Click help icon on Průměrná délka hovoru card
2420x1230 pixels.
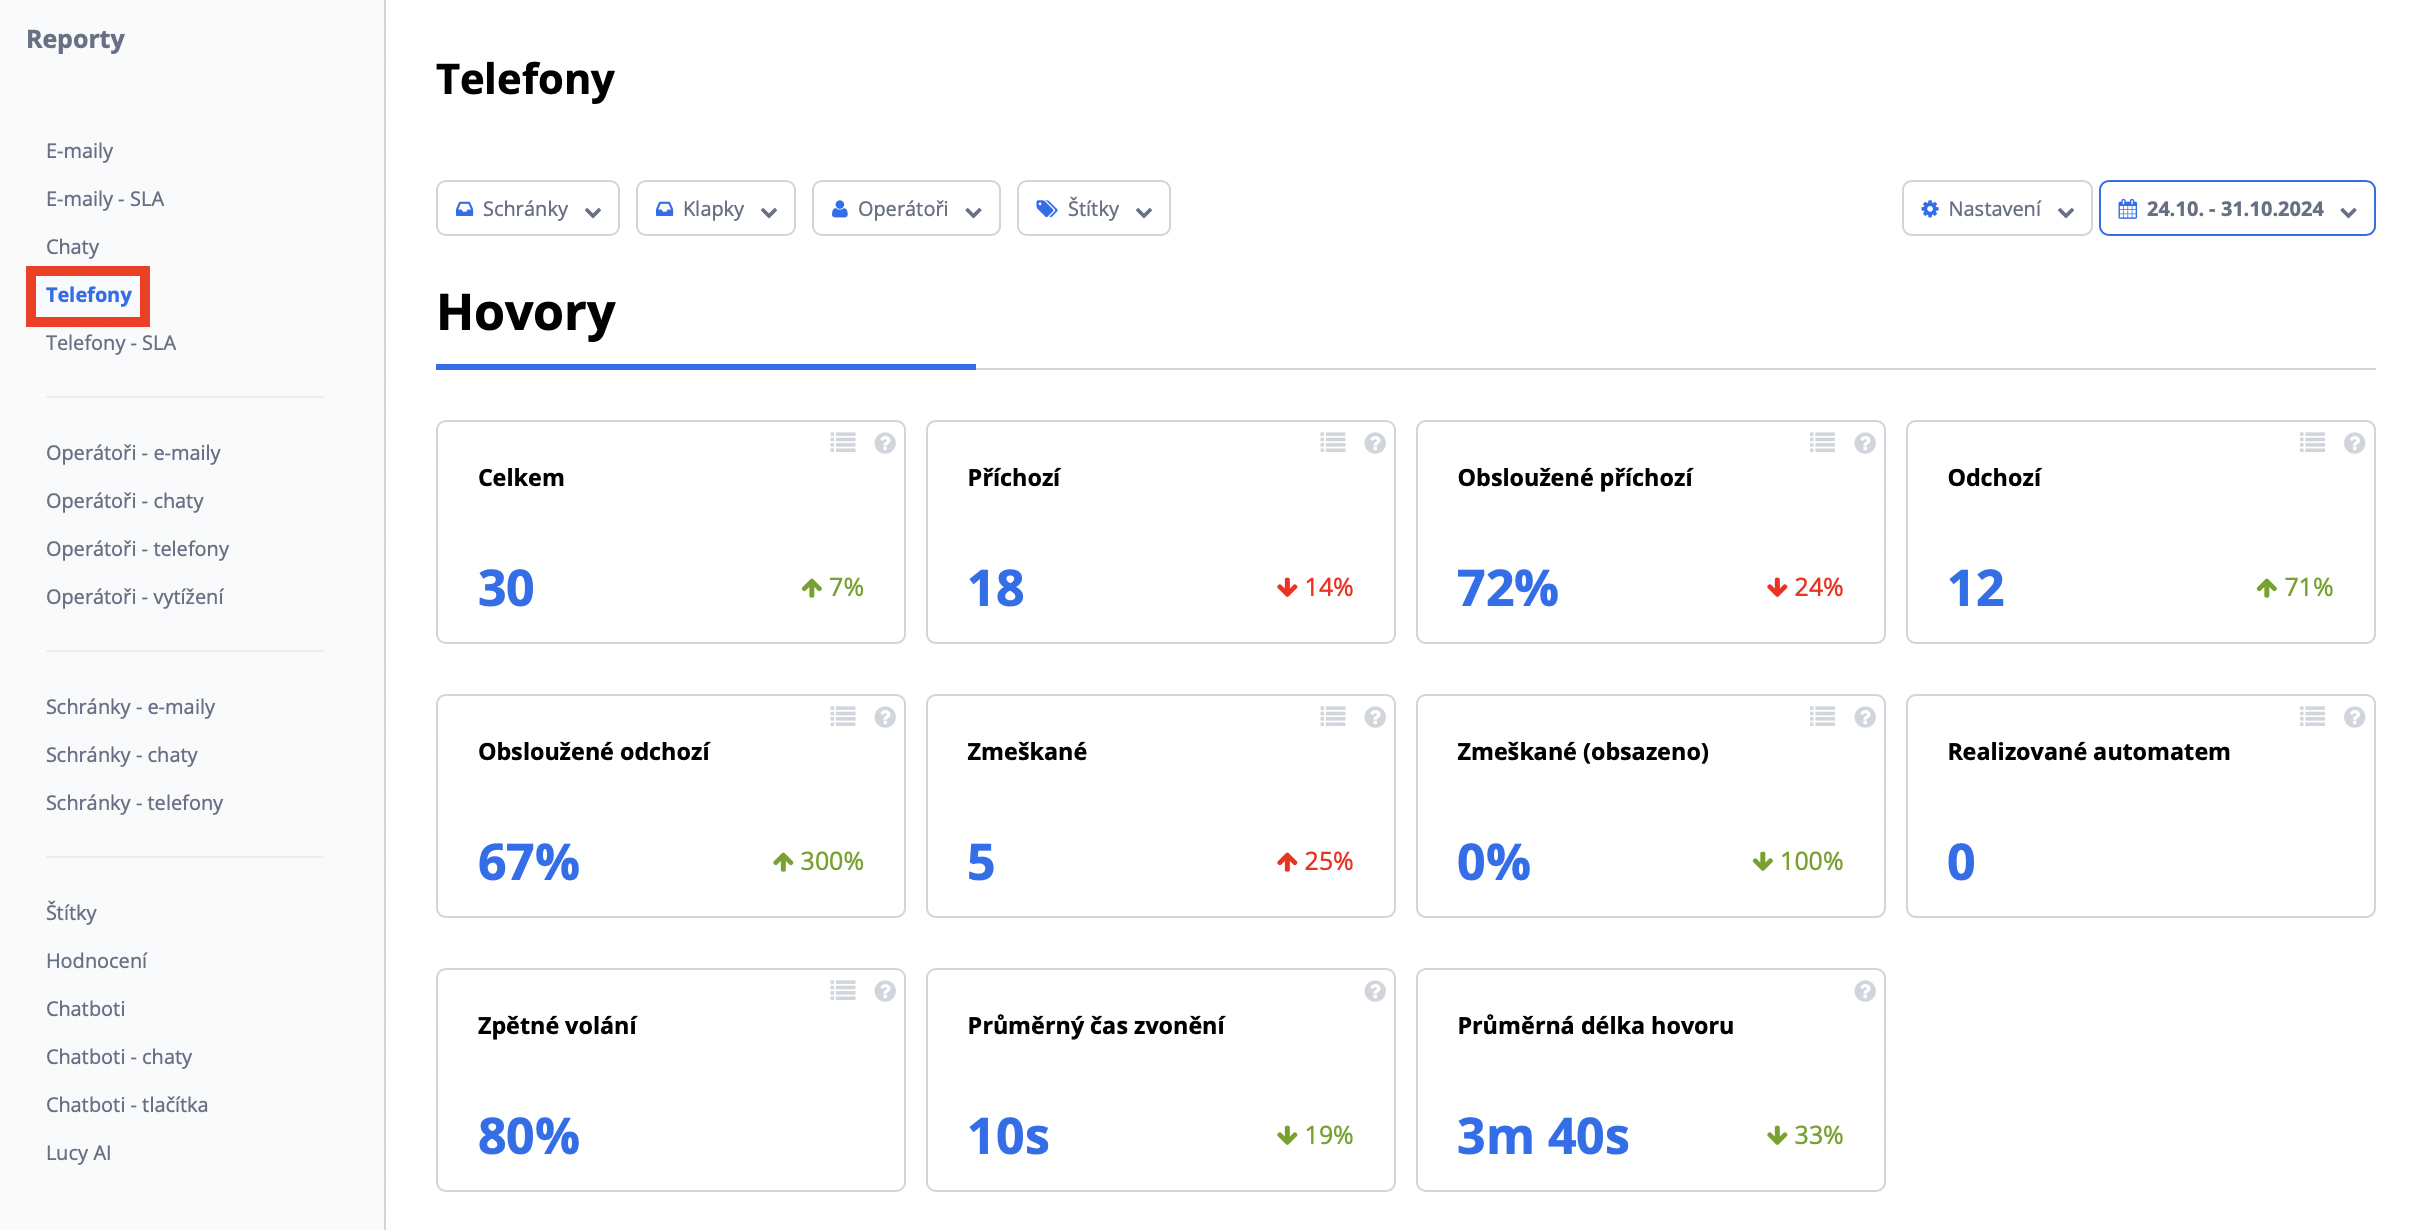point(1865,991)
